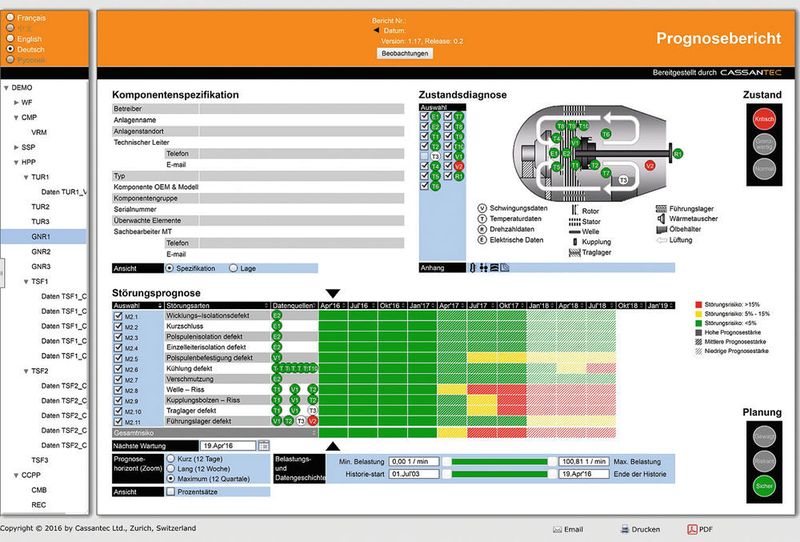Viewport: 800px width, 542px height.
Task: Click the middle grey light in Zustand panel
Action: (764, 144)
